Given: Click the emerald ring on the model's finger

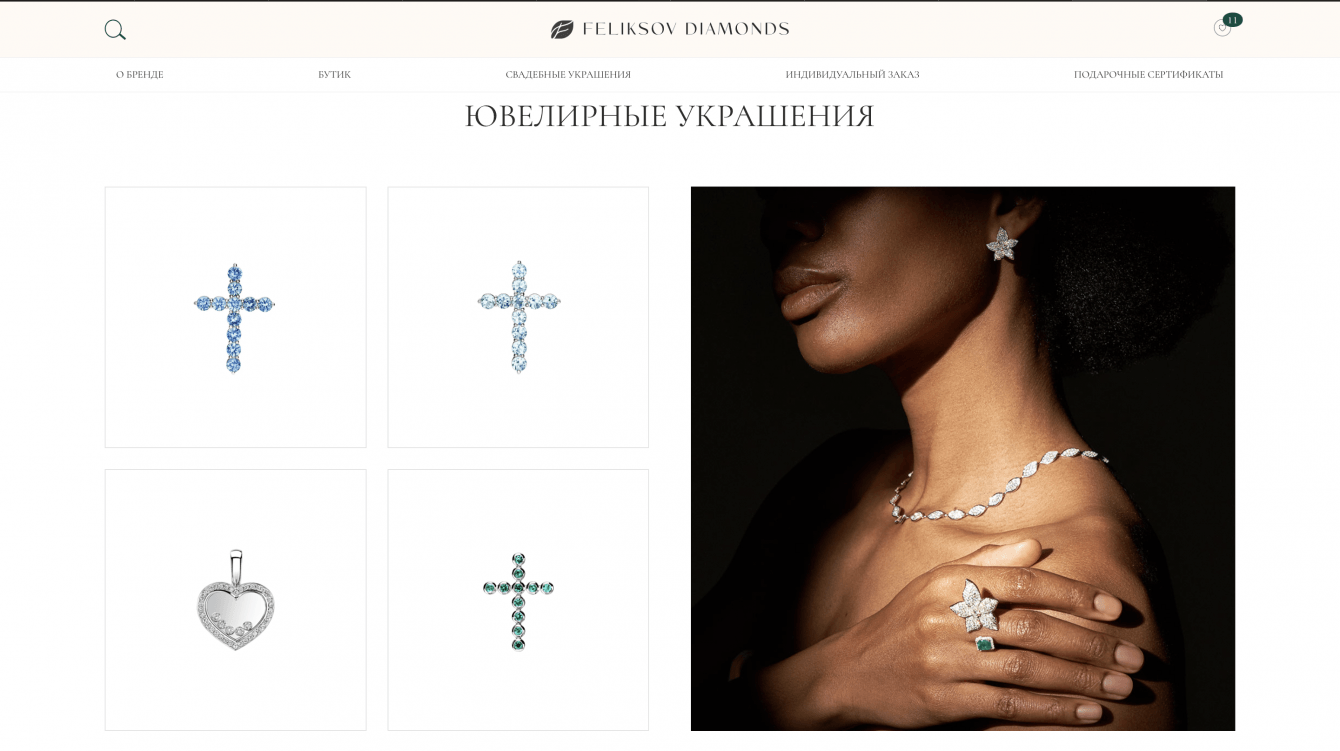Looking at the screenshot, I should pos(985,644).
